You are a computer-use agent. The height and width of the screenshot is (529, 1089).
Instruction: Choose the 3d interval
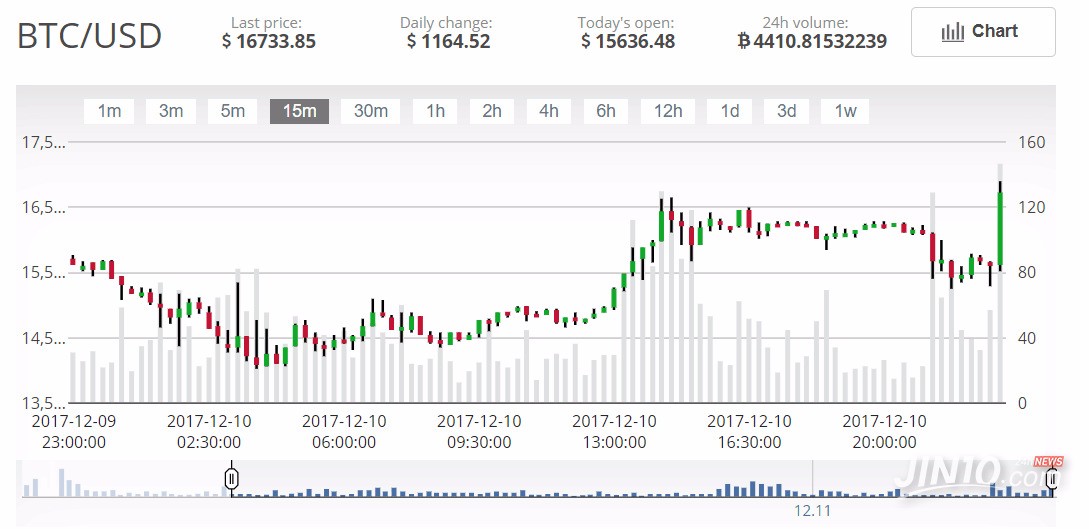click(786, 111)
